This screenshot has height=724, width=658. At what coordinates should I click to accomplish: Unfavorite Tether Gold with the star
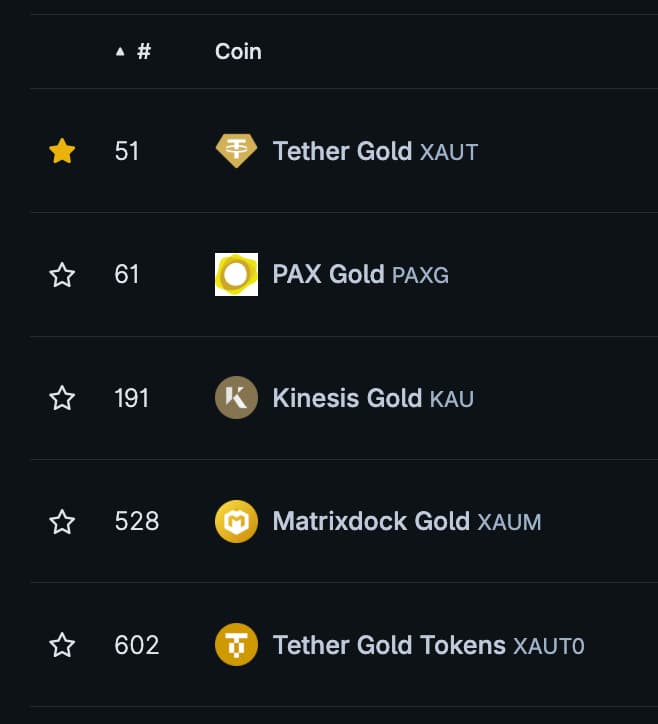(x=62, y=151)
